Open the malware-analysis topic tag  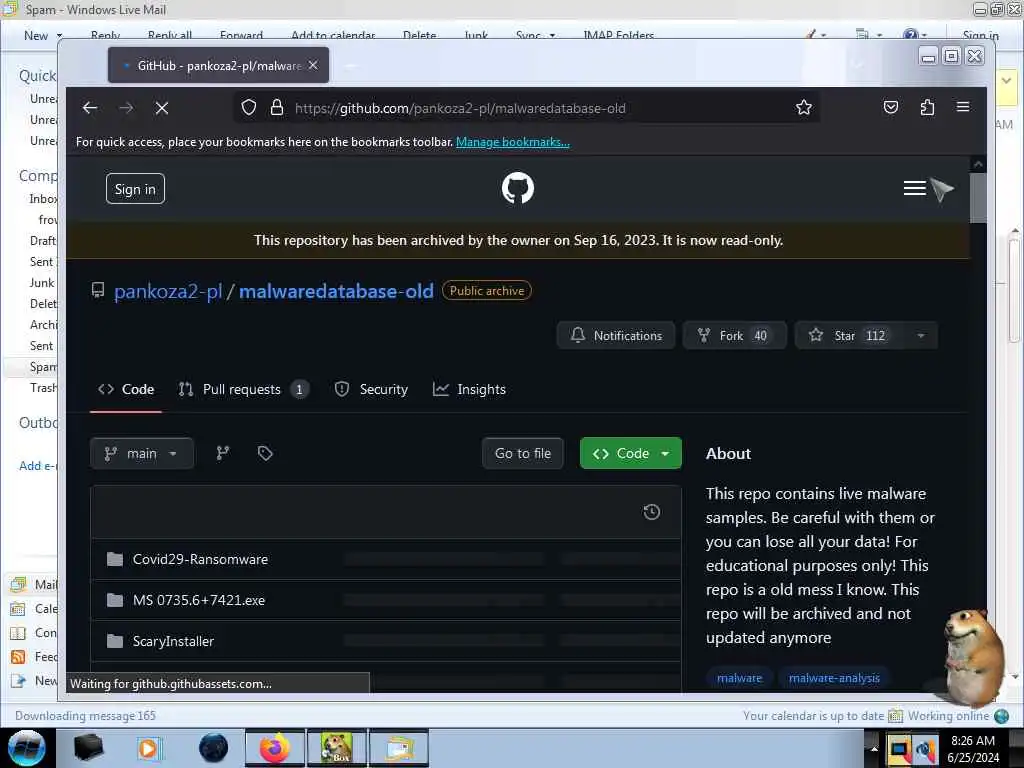tap(834, 679)
